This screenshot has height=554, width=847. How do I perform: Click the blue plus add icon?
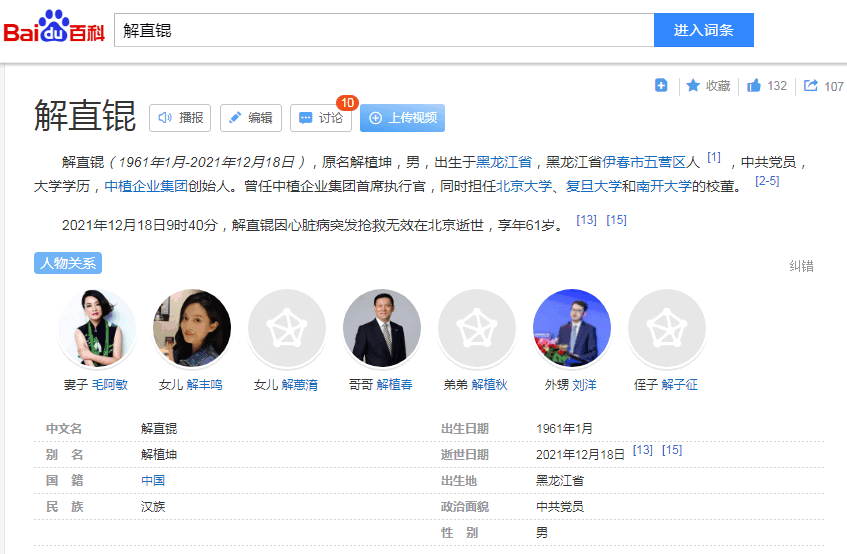661,85
